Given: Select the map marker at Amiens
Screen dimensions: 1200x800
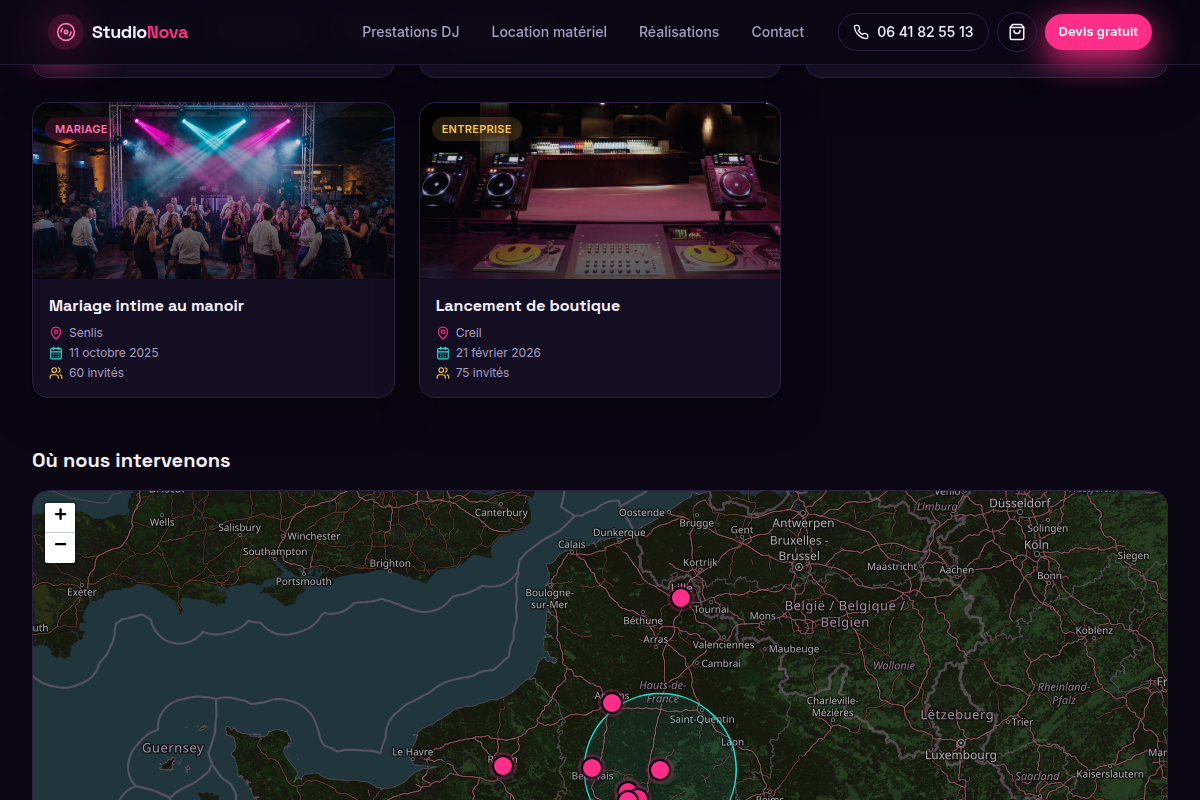Looking at the screenshot, I should pos(612,703).
